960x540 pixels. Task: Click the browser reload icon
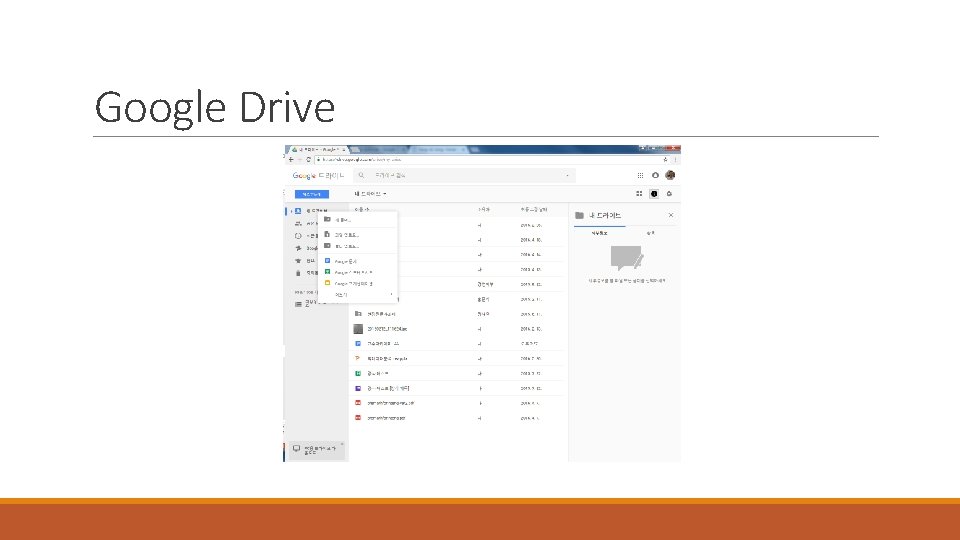coord(308,159)
